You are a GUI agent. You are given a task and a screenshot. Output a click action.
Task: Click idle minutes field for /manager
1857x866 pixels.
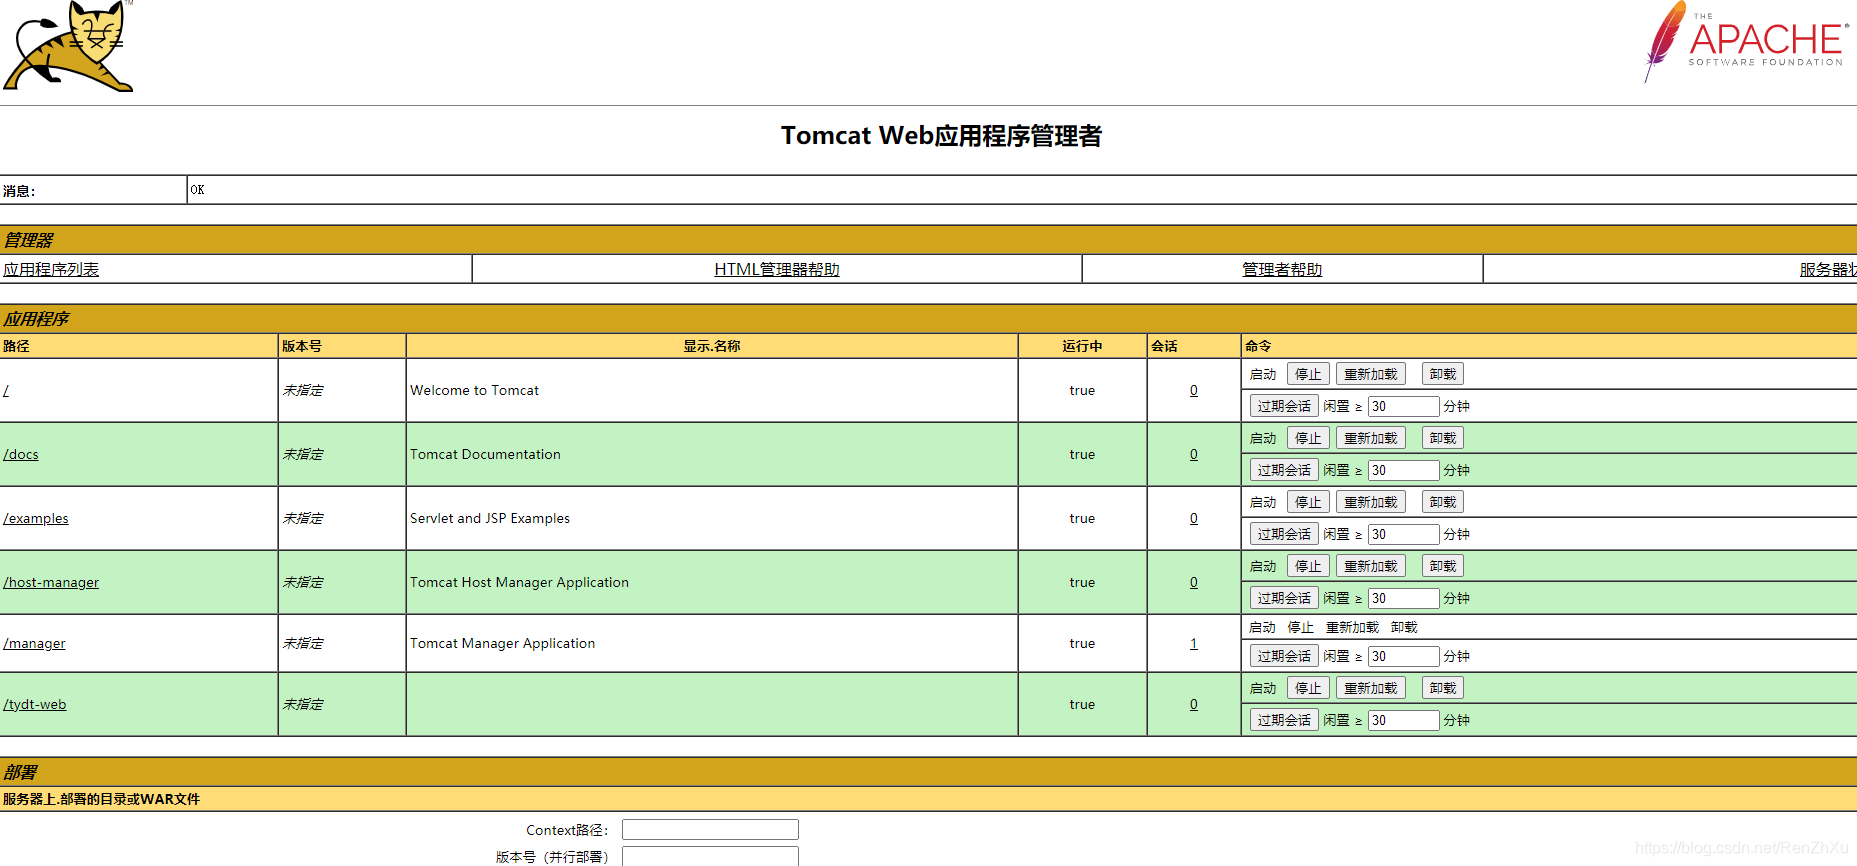point(1403,656)
